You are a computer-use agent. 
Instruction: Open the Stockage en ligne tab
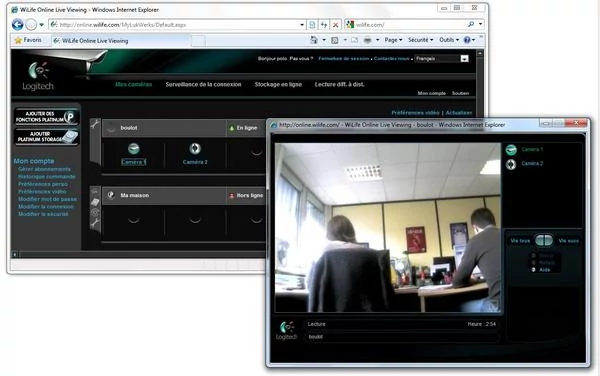[278, 85]
